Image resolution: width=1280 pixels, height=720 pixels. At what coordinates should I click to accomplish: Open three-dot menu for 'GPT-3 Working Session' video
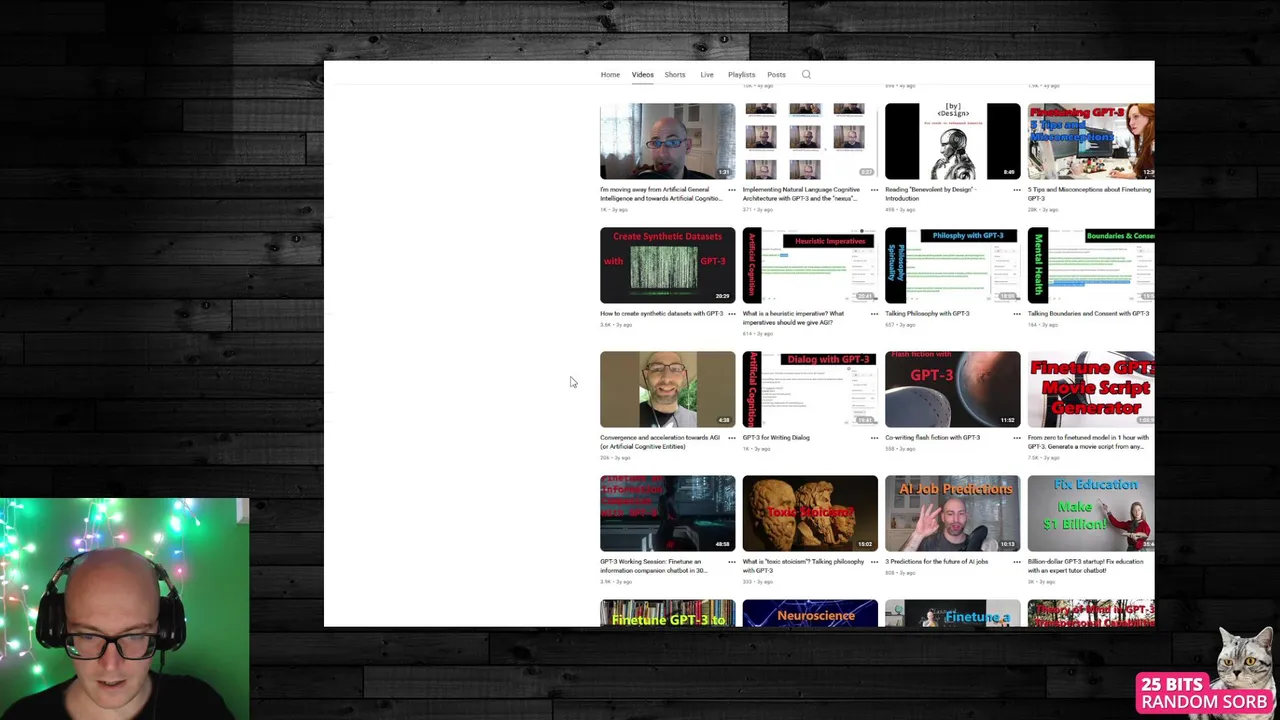click(x=732, y=561)
